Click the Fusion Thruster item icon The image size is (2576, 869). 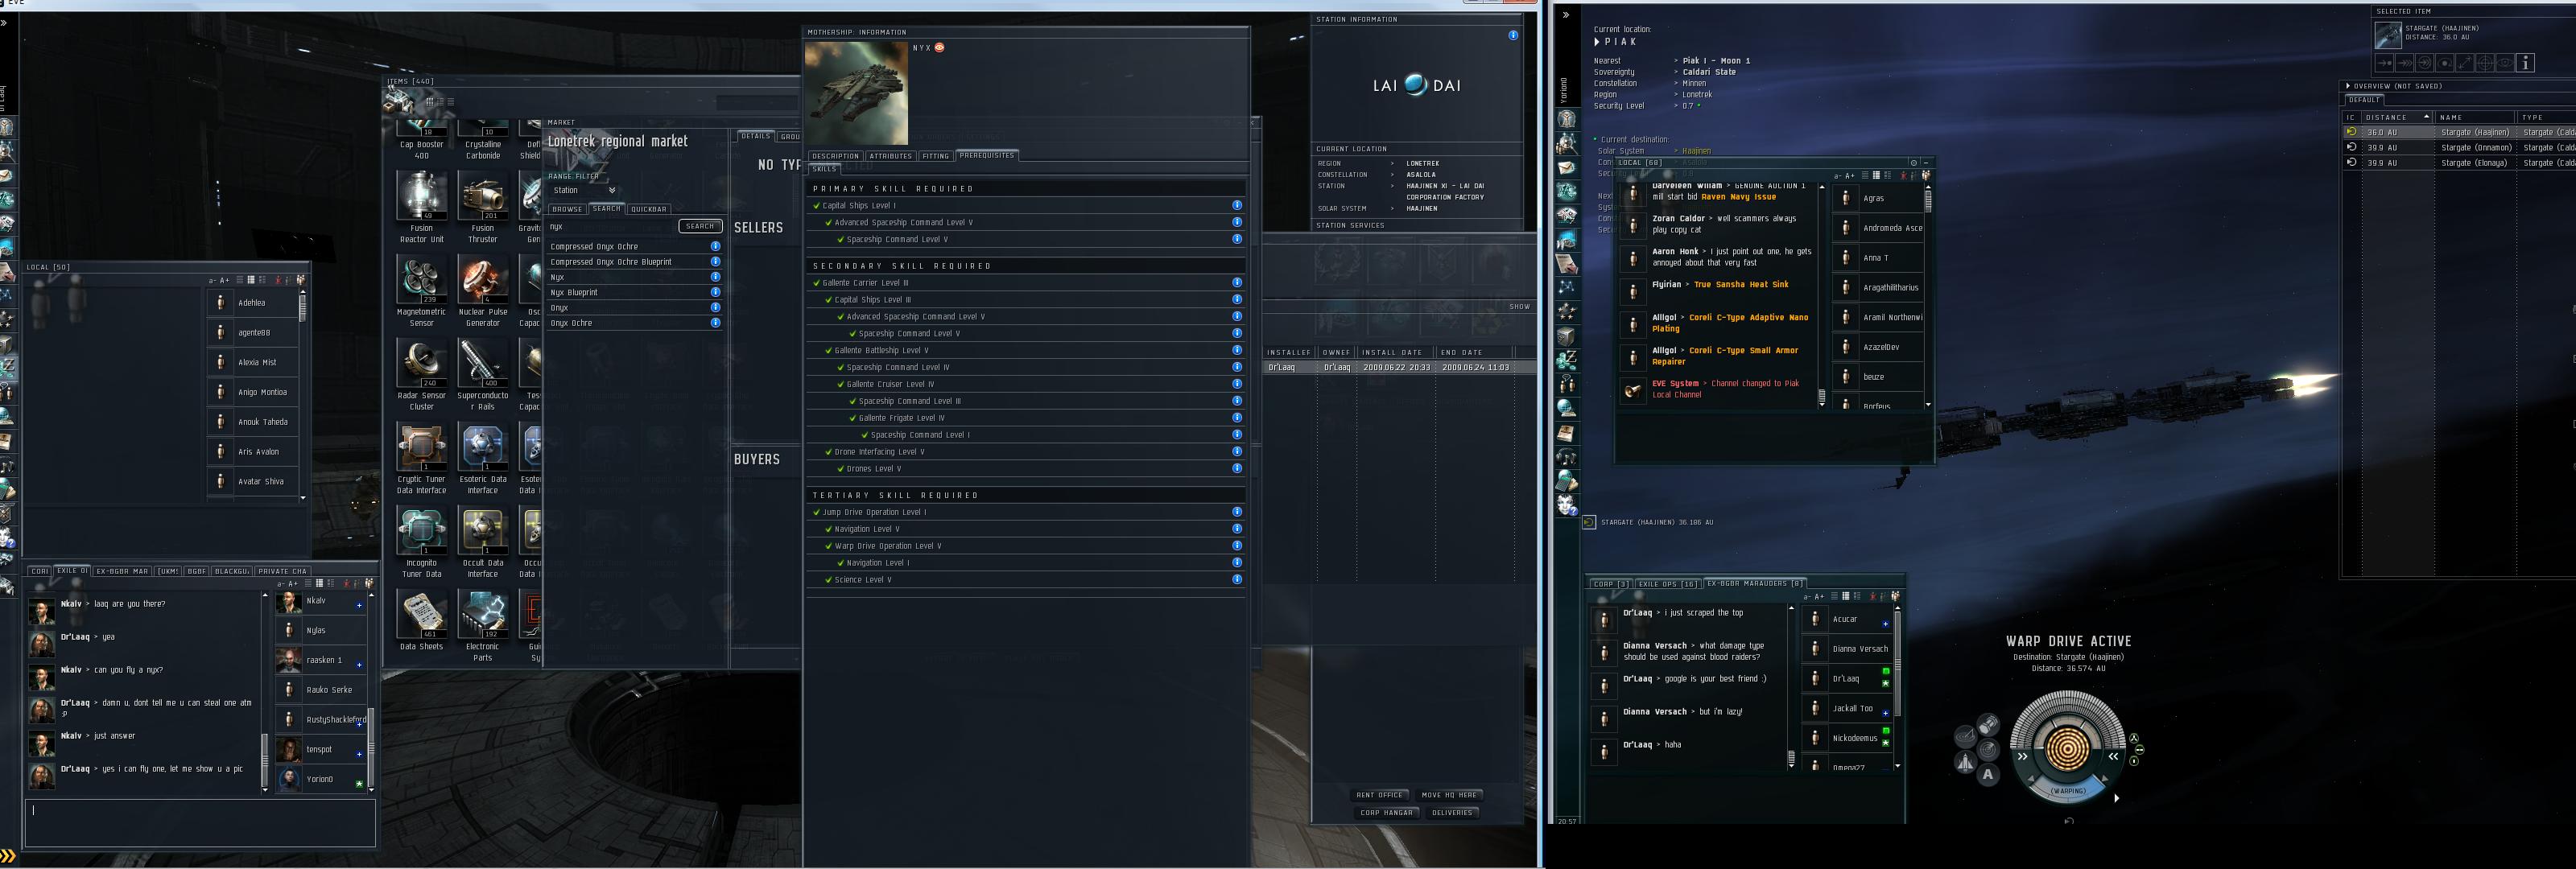483,195
